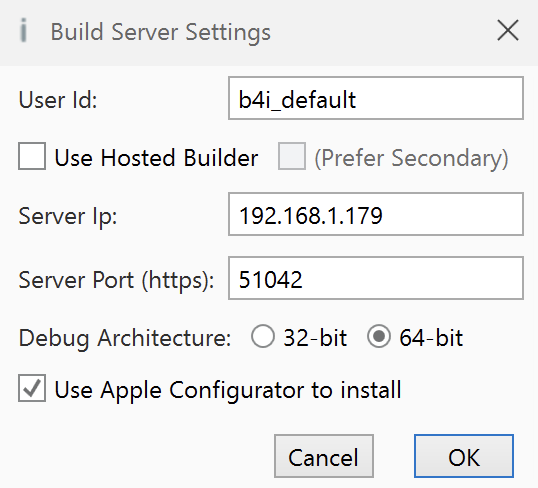
Task: Click the Server Port (https) field
Action: pos(376,278)
